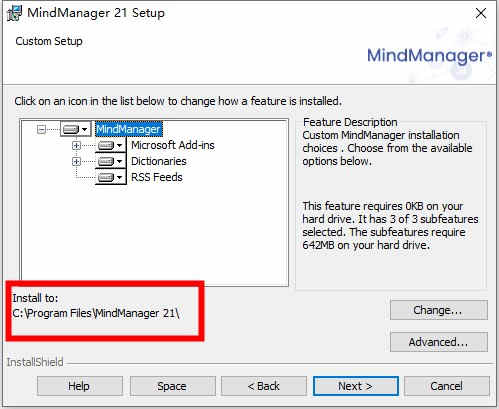Close the MindManager 21 Setup window
This screenshot has width=499, height=409.
click(481, 13)
